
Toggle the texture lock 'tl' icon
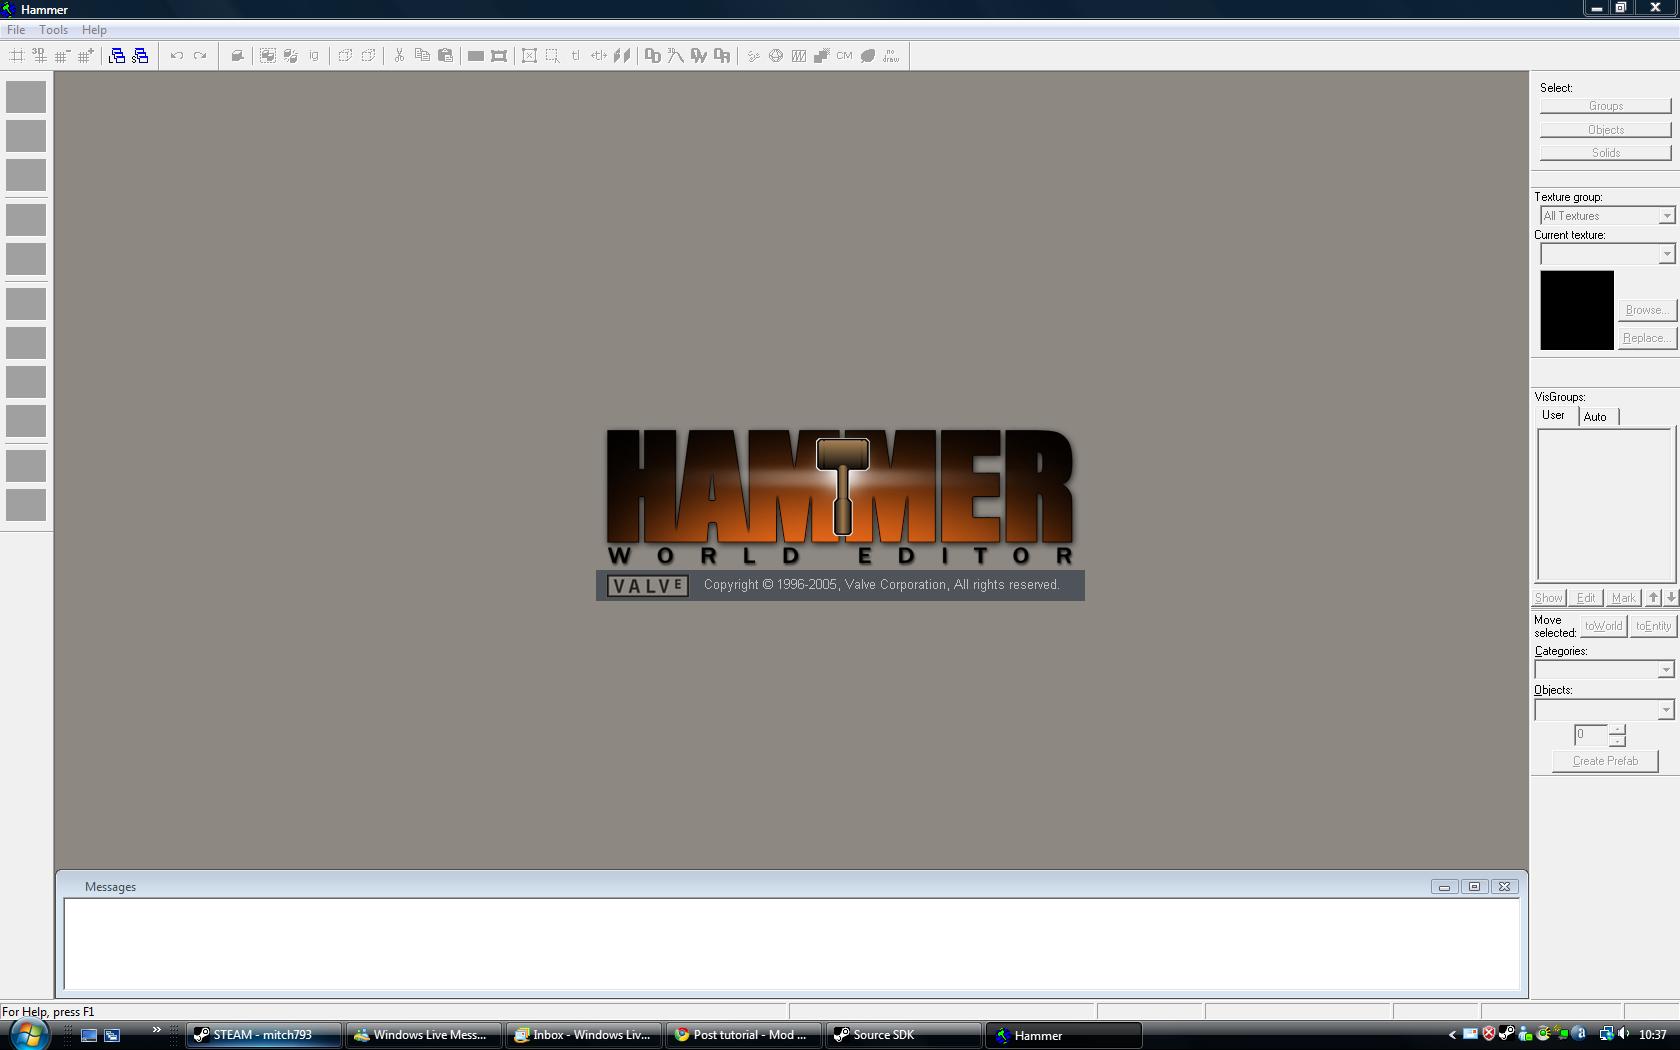tap(575, 56)
